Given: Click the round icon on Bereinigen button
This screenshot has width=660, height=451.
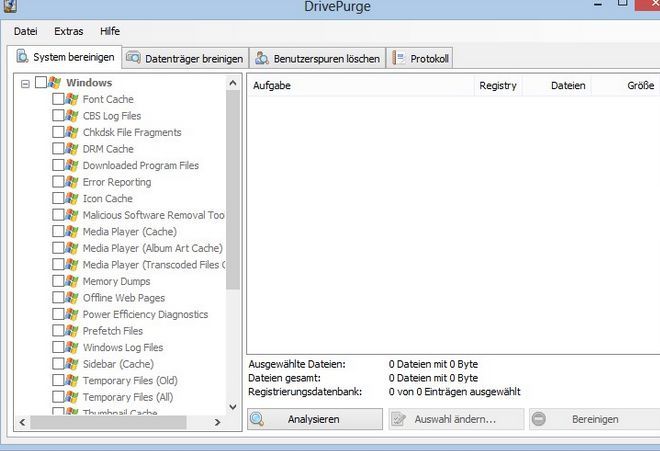Looking at the screenshot, I should coord(539,419).
